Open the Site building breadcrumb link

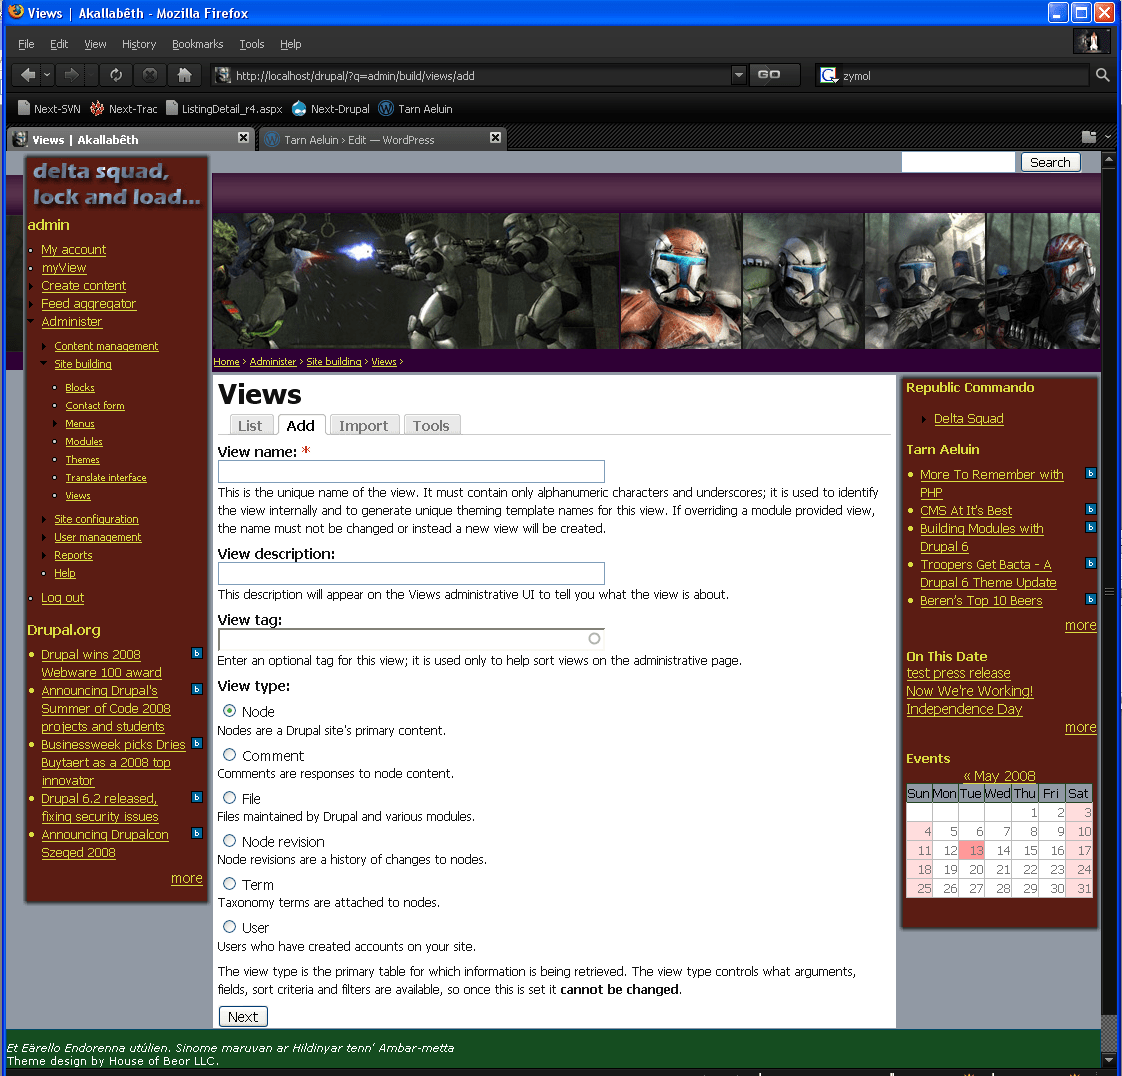[x=334, y=361]
